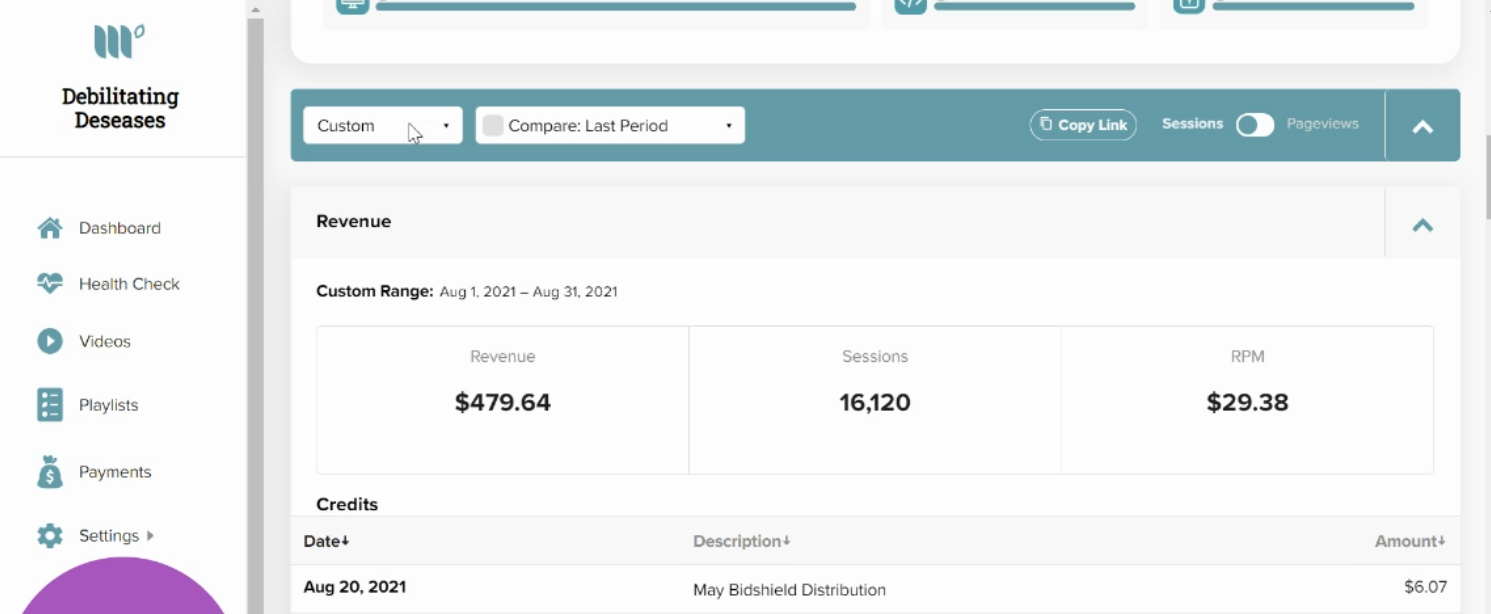Click the sidebar vertical scrollbar thumb
Viewport: 1491px width, 614px height.
tap(255, 316)
